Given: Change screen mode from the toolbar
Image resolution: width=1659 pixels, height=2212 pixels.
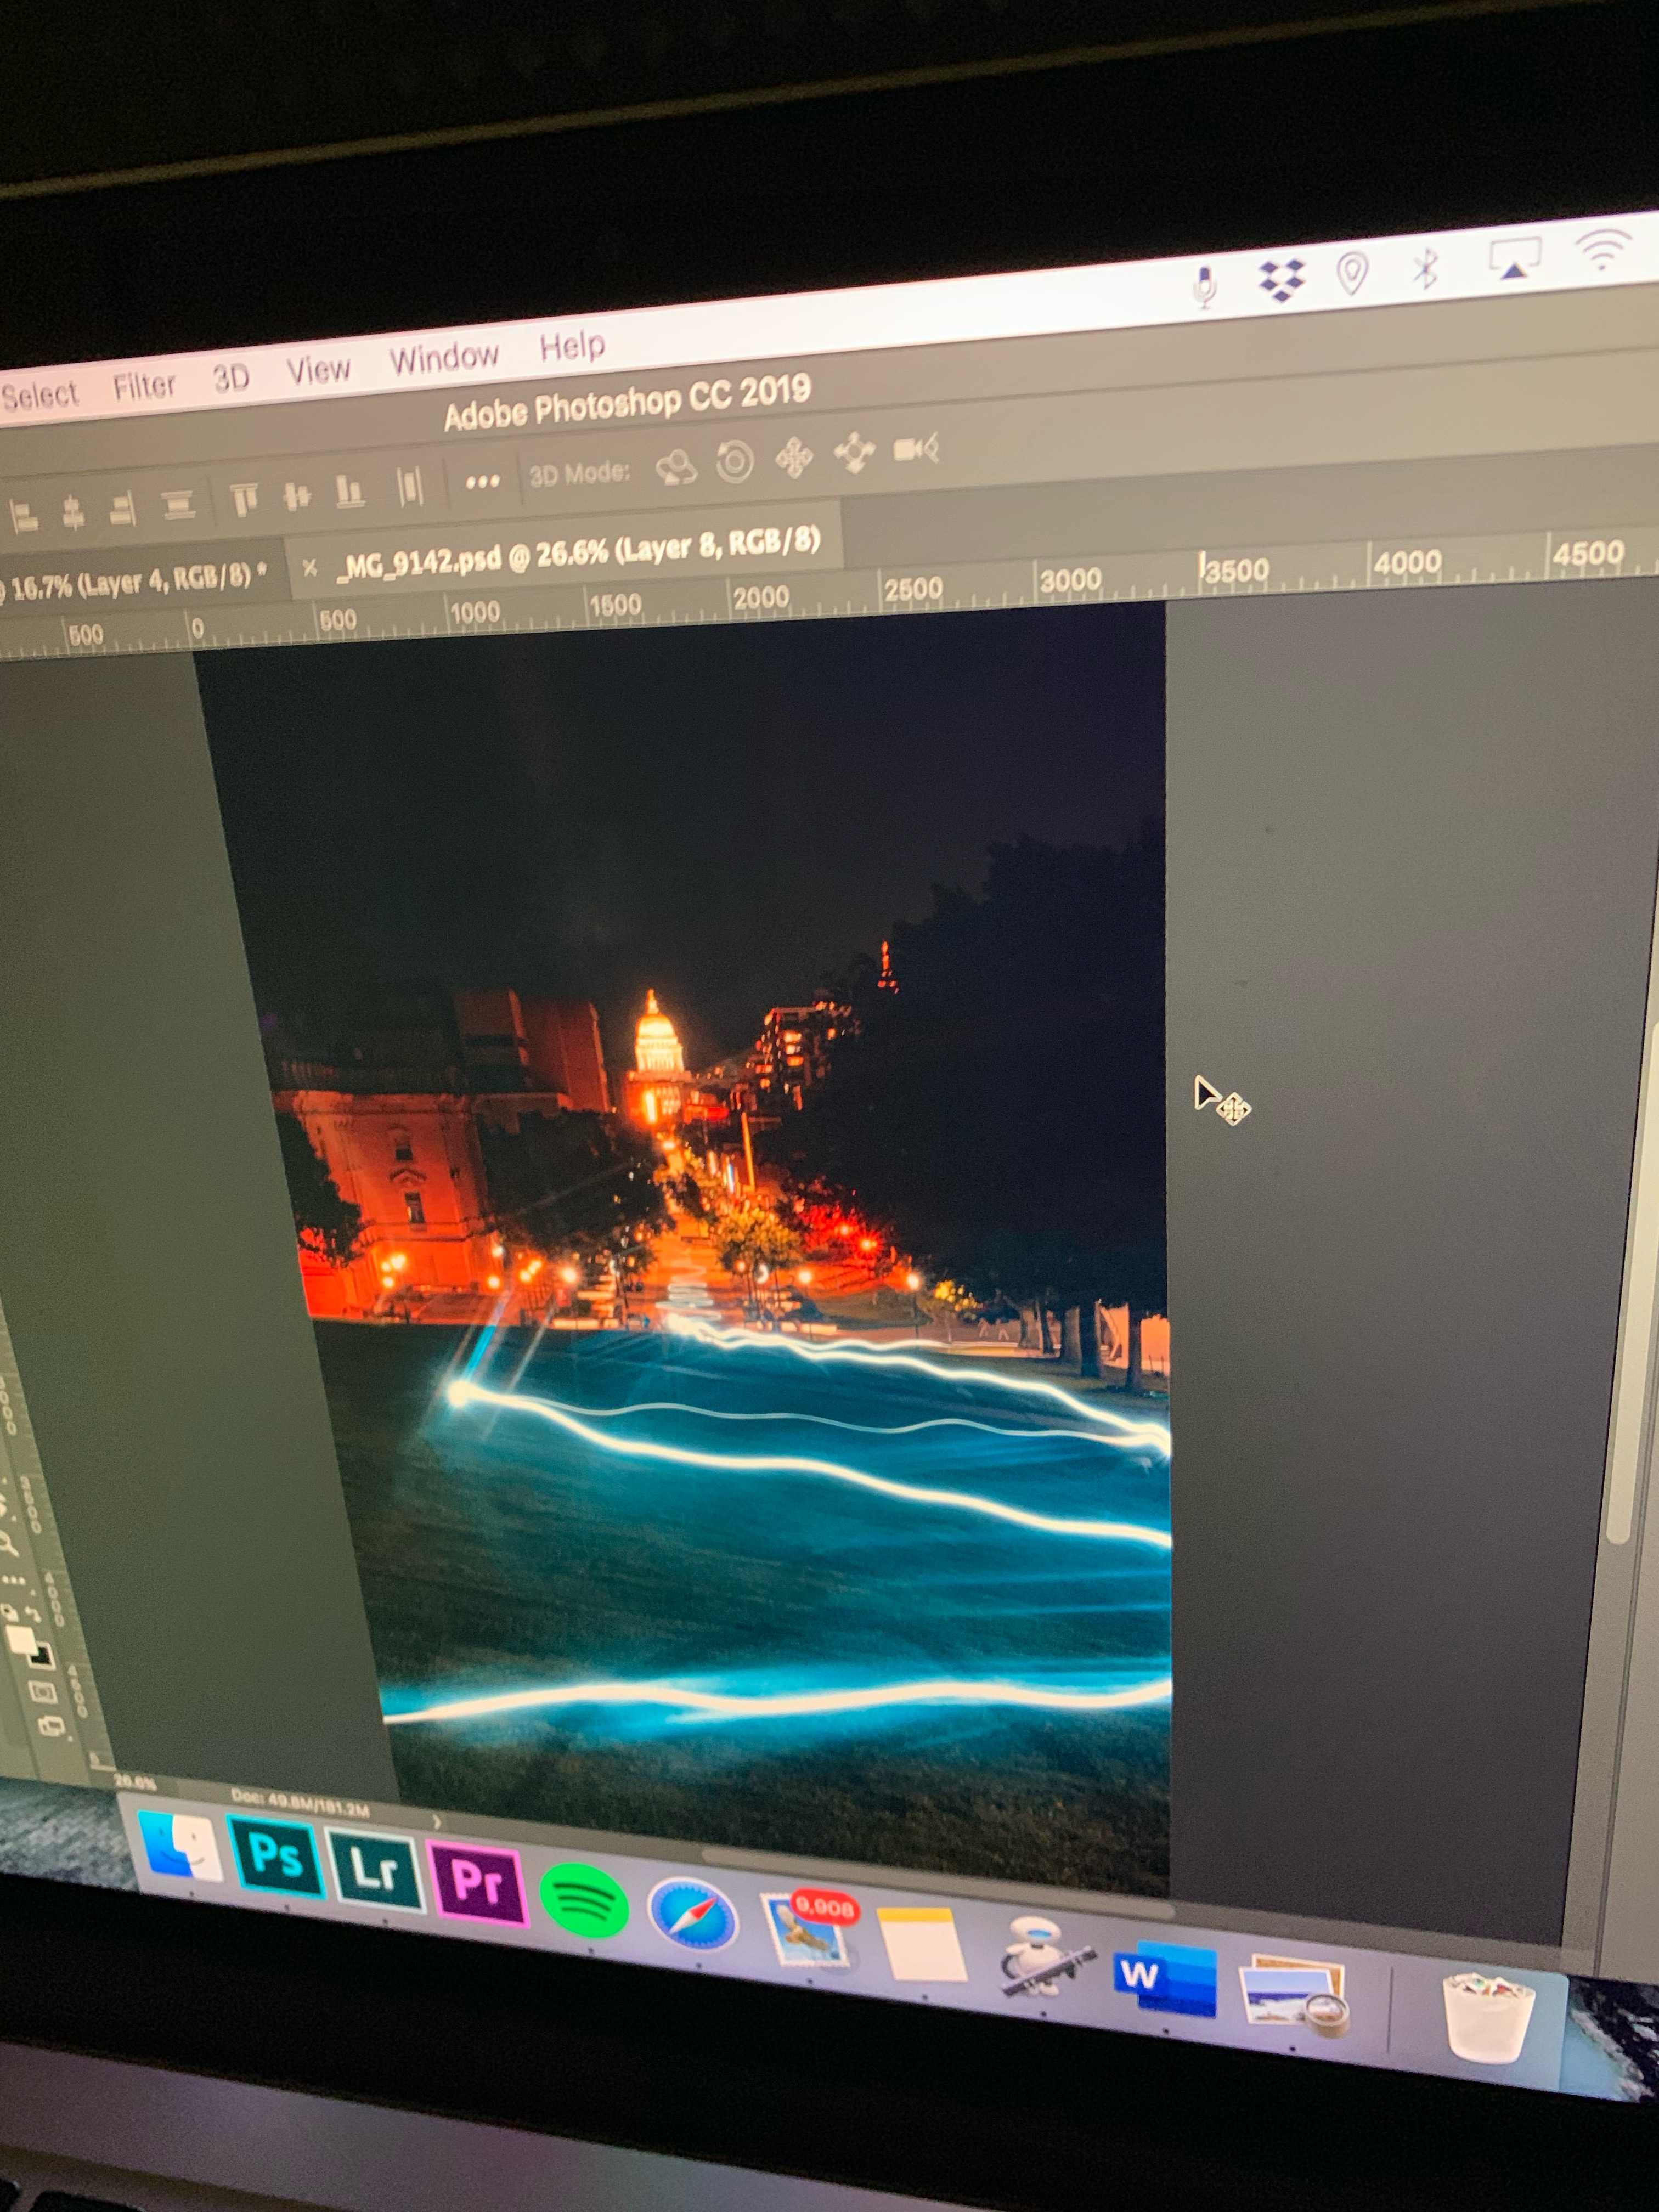Looking at the screenshot, I should 51,1725.
